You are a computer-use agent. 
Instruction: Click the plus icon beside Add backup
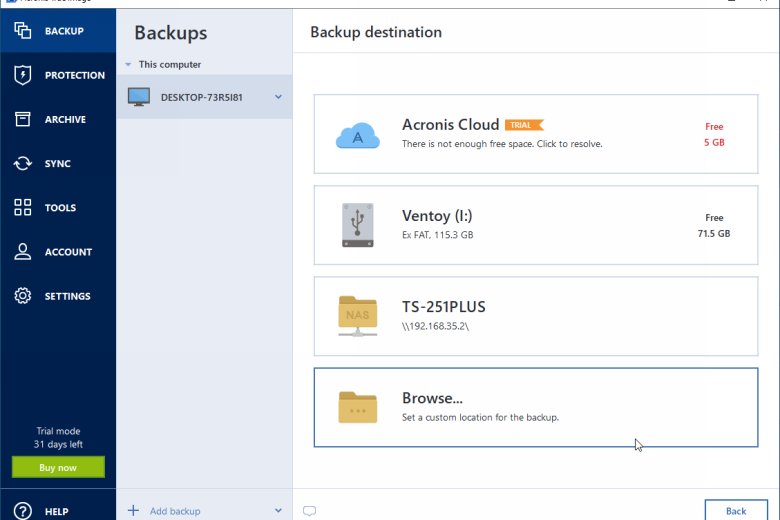coord(133,511)
